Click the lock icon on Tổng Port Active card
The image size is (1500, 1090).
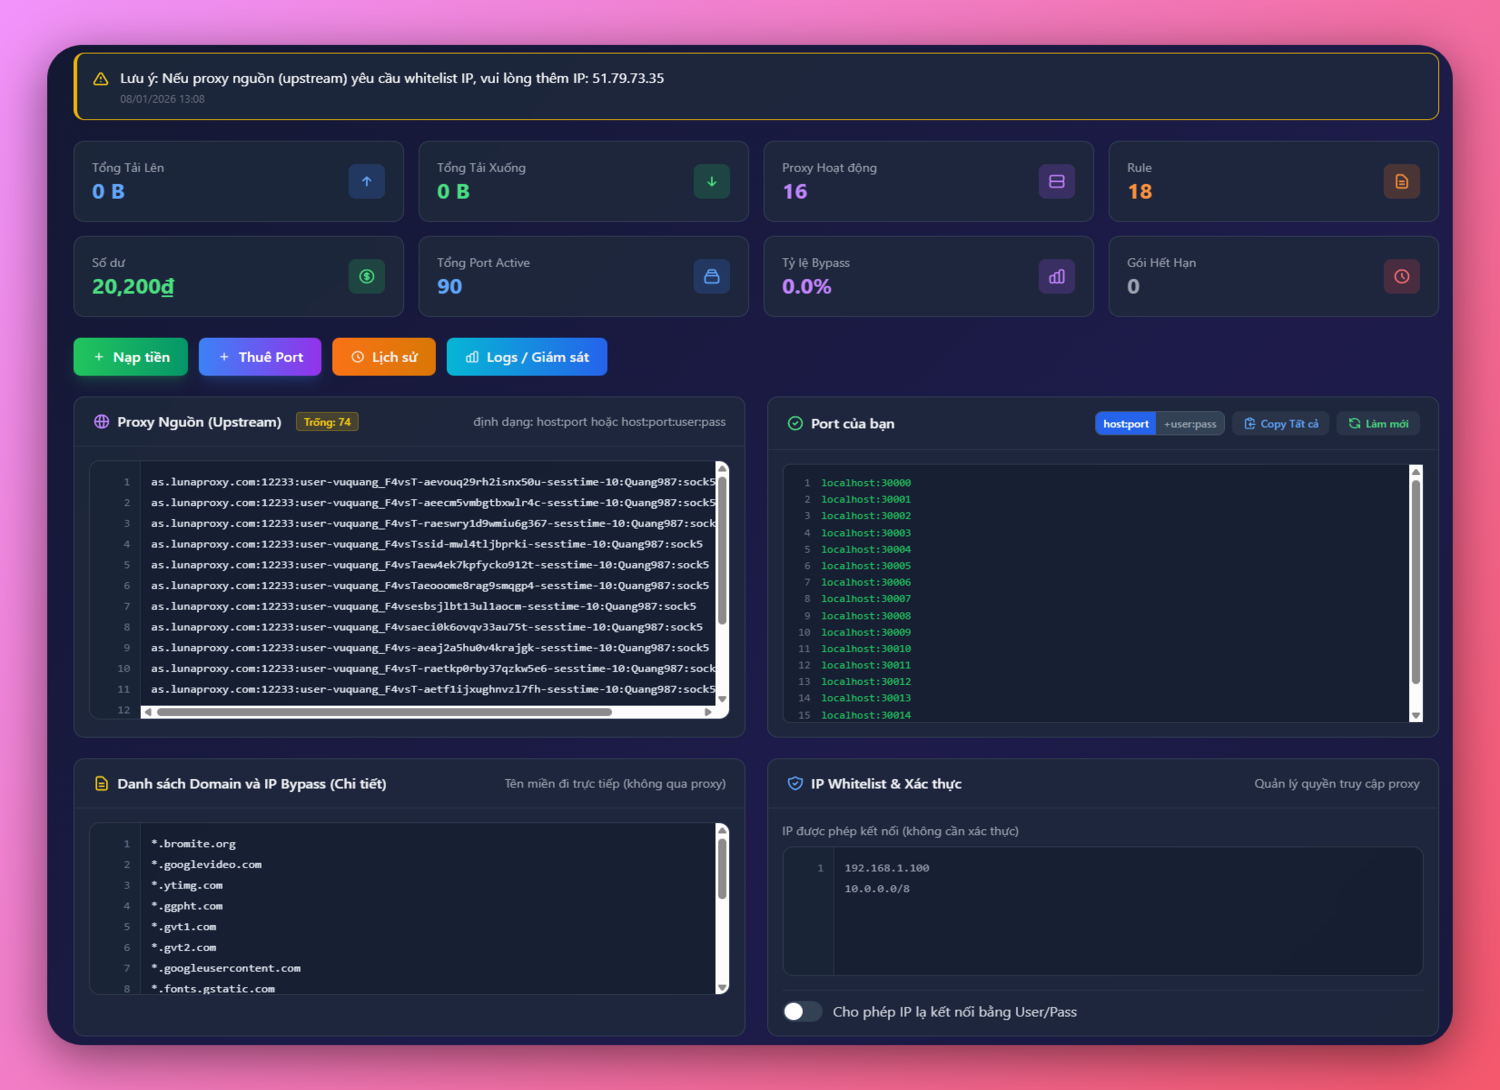point(711,276)
